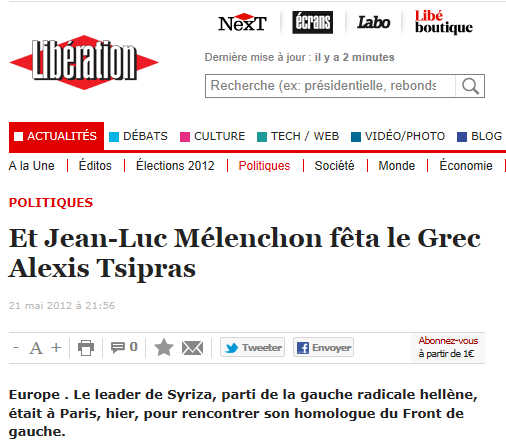This screenshot has width=506, height=448.
Task: Open TECH / WEB section
Action: click(298, 136)
